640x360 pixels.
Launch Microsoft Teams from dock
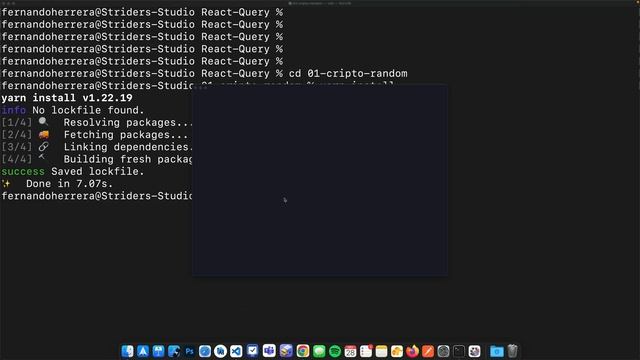pyautogui.click(x=269, y=351)
